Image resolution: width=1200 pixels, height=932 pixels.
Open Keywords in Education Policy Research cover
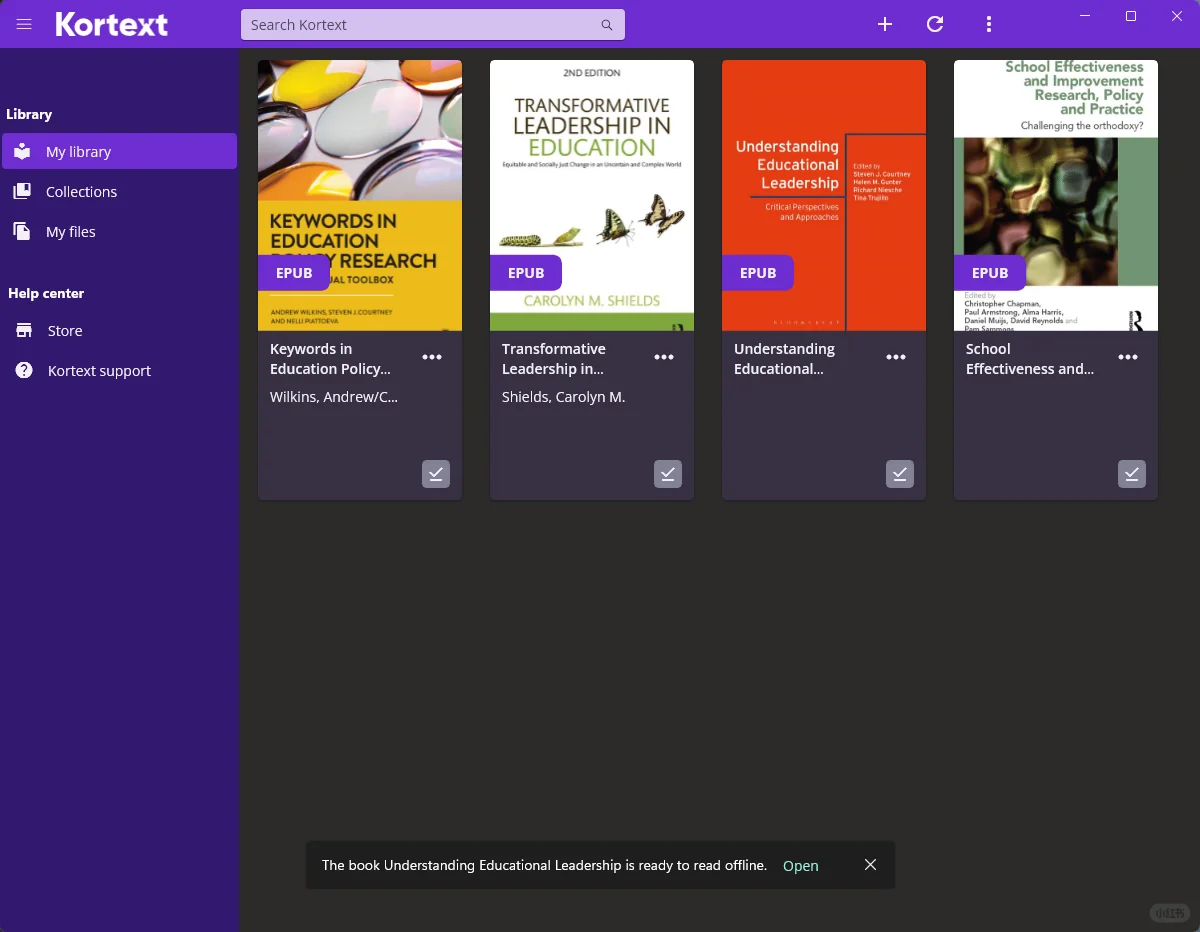(360, 195)
